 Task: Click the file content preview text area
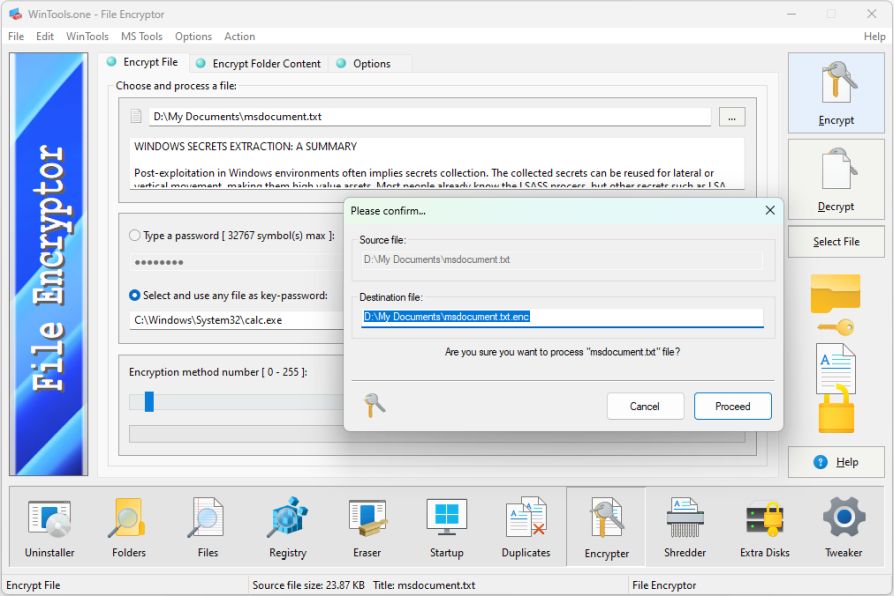click(437, 164)
